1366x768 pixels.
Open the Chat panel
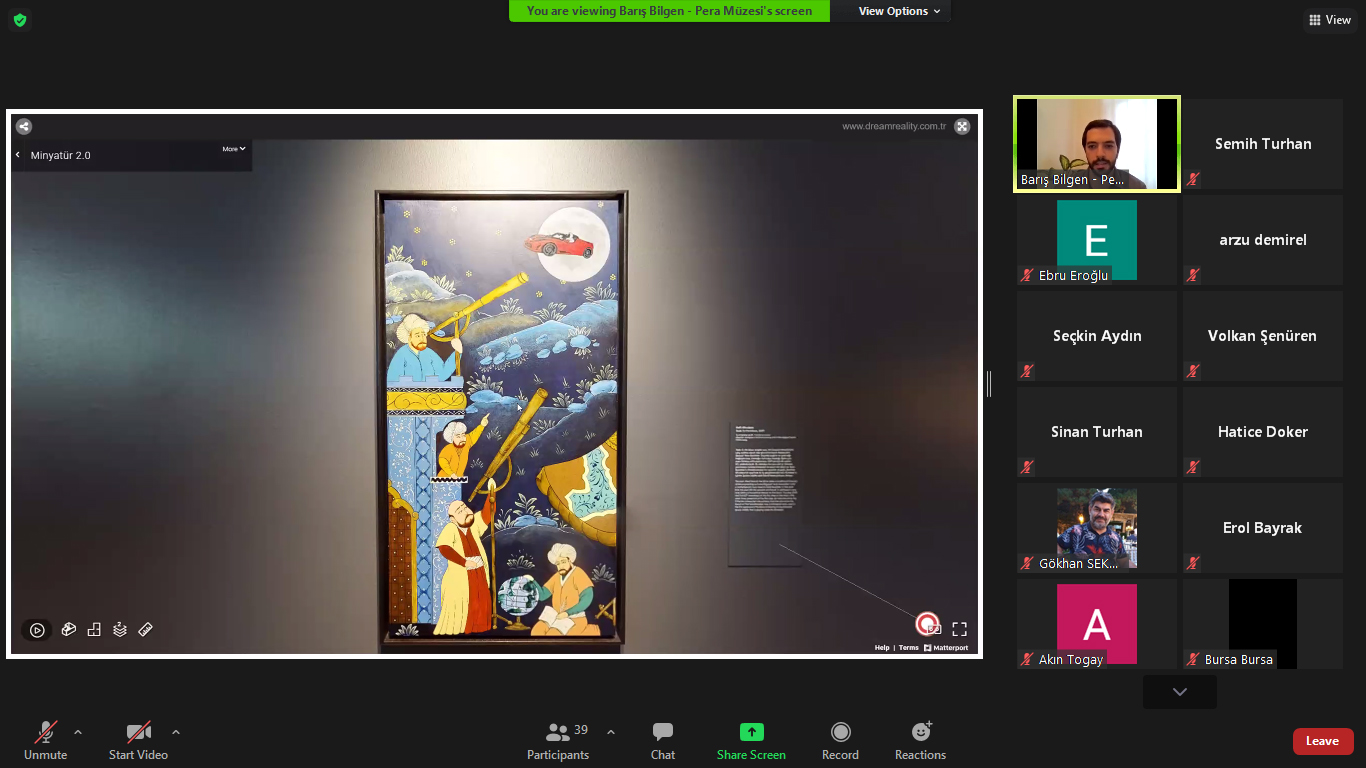663,741
